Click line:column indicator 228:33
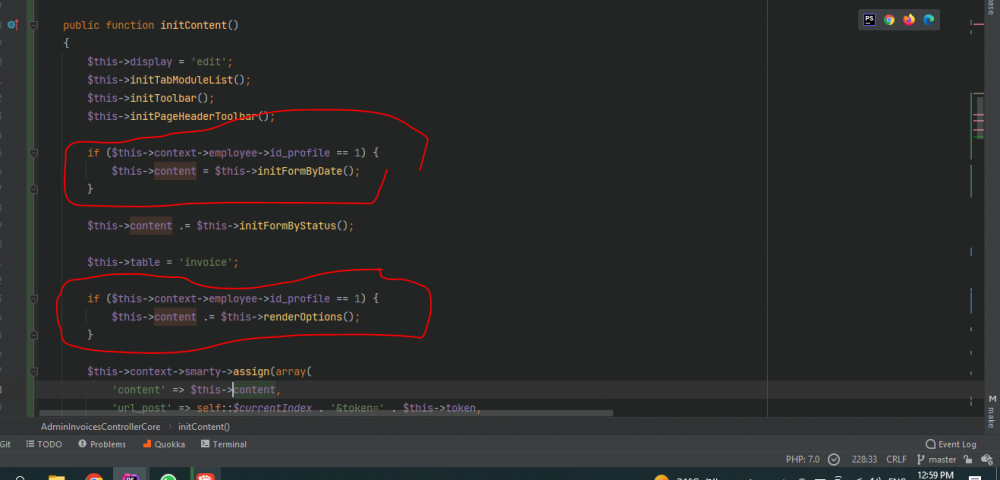 click(x=864, y=460)
